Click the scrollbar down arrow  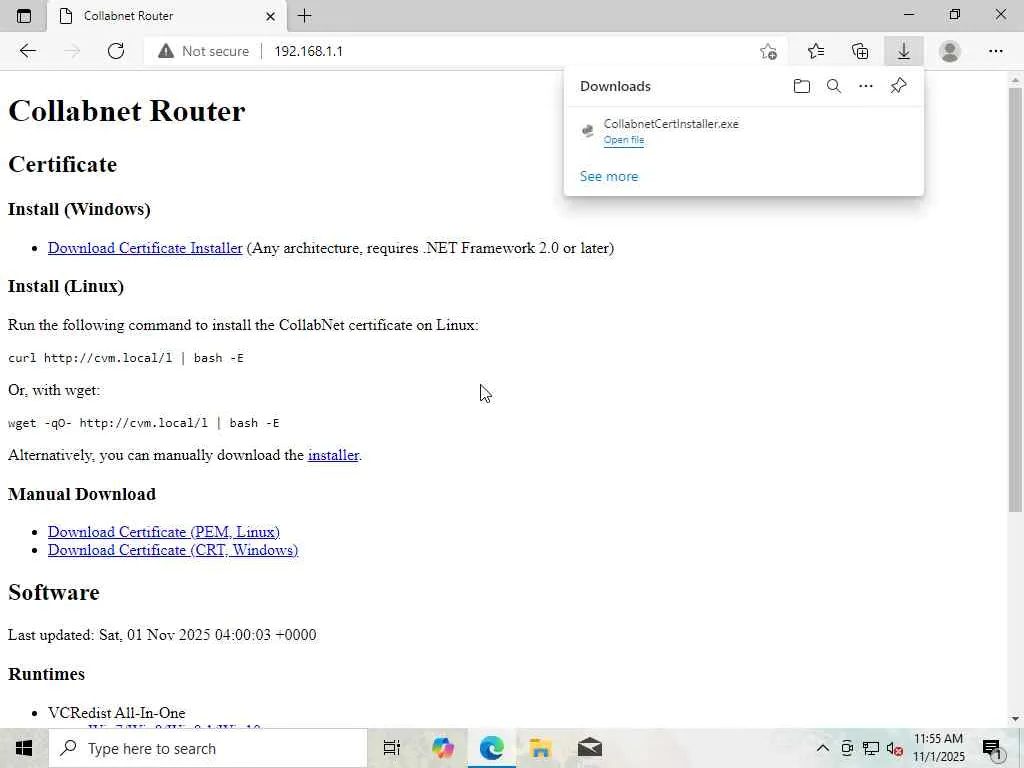tap(1015, 719)
